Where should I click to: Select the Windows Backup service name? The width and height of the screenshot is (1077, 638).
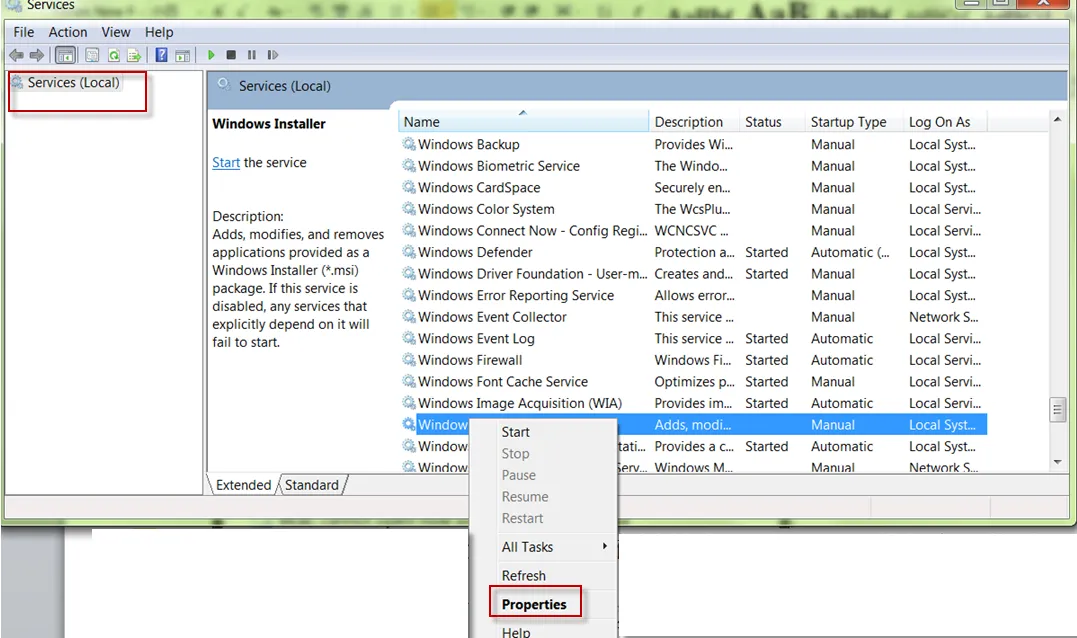[468, 144]
